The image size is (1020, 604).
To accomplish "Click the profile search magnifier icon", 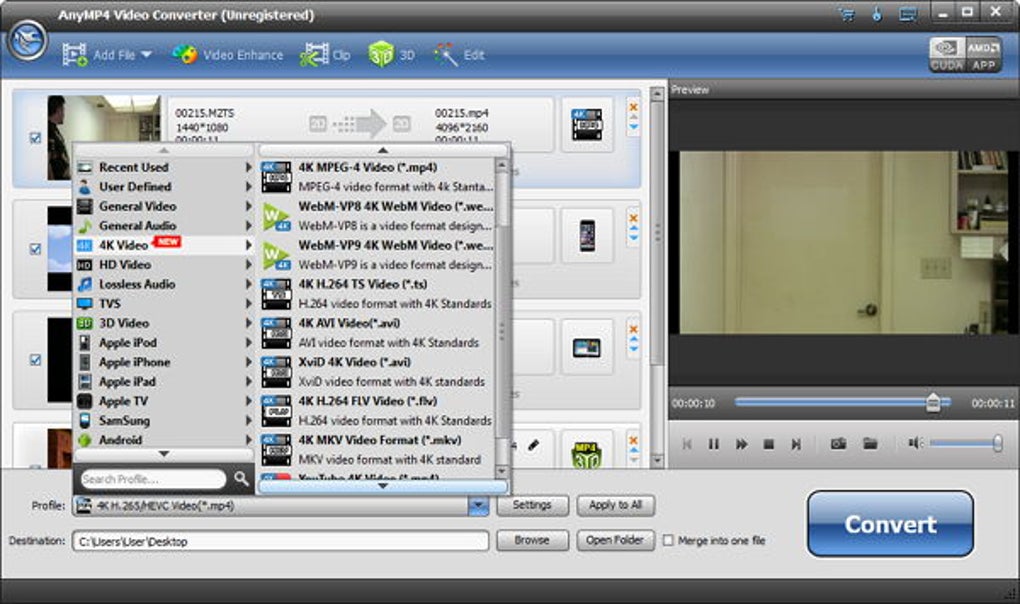I will coord(241,479).
